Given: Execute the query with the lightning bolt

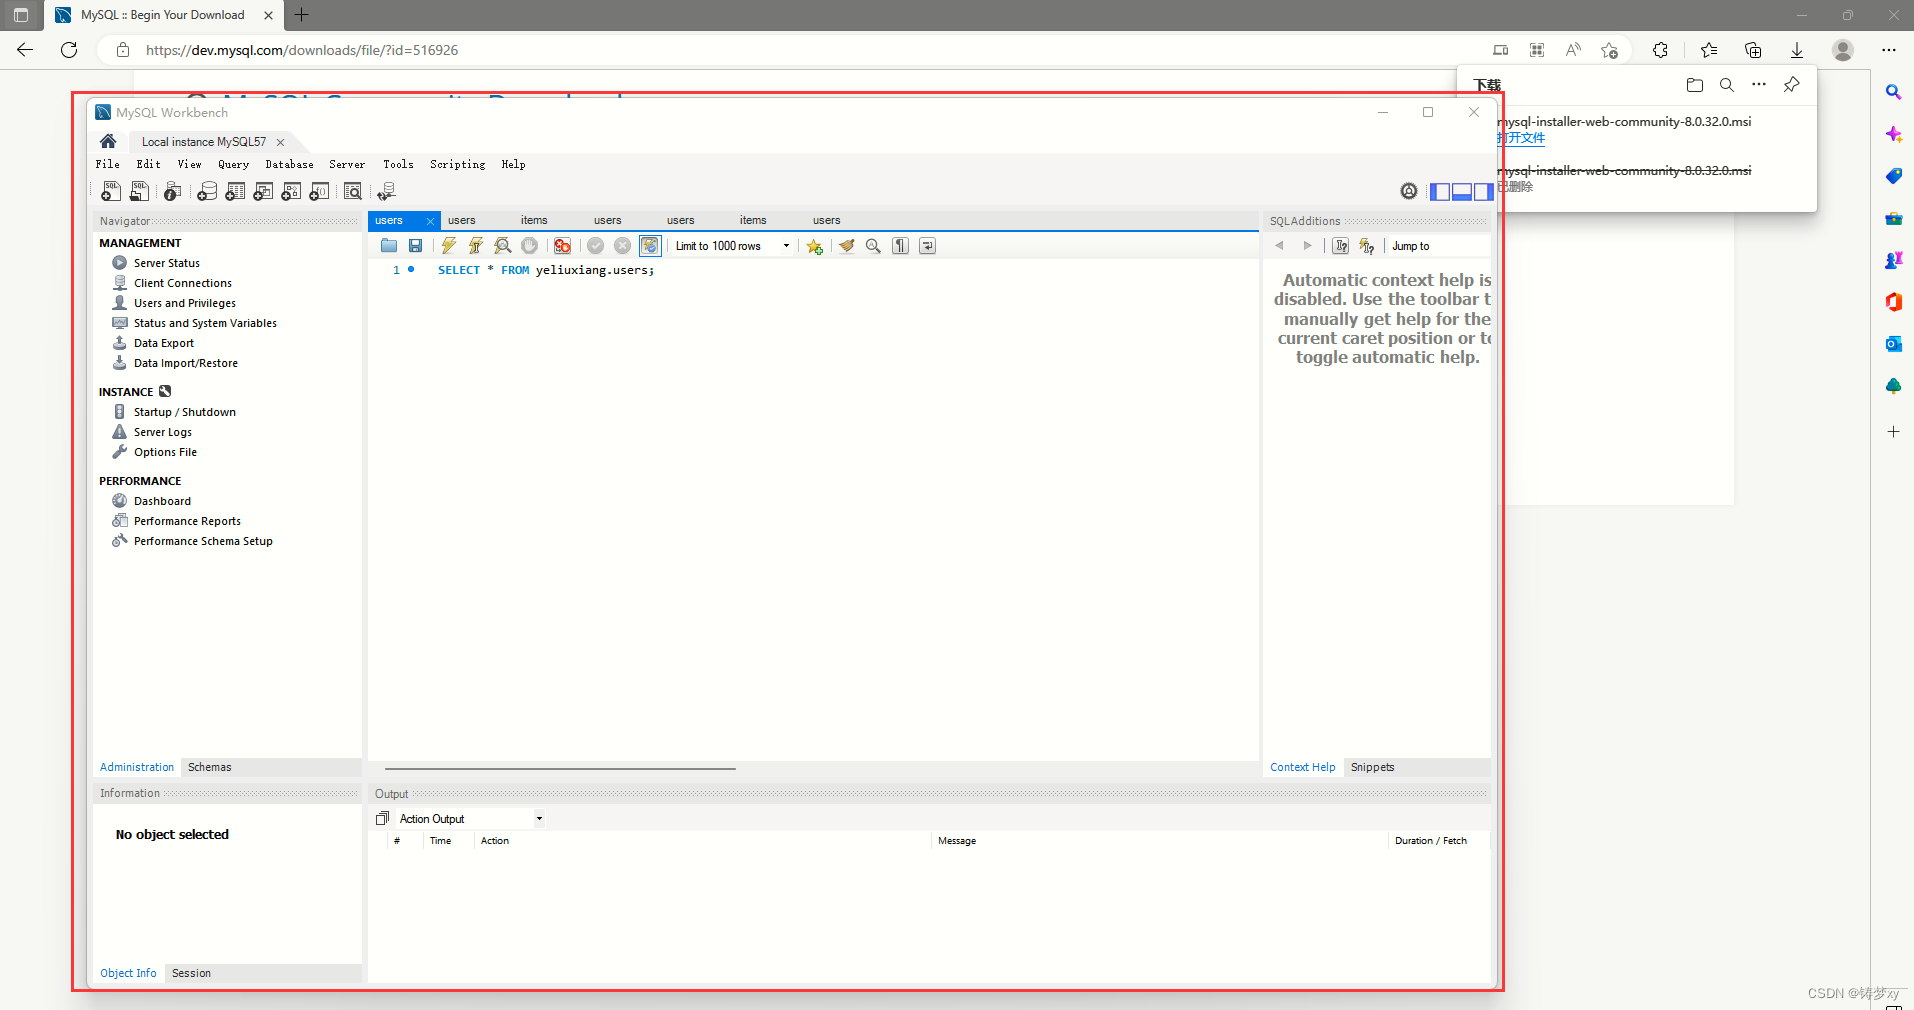Looking at the screenshot, I should [x=448, y=246].
